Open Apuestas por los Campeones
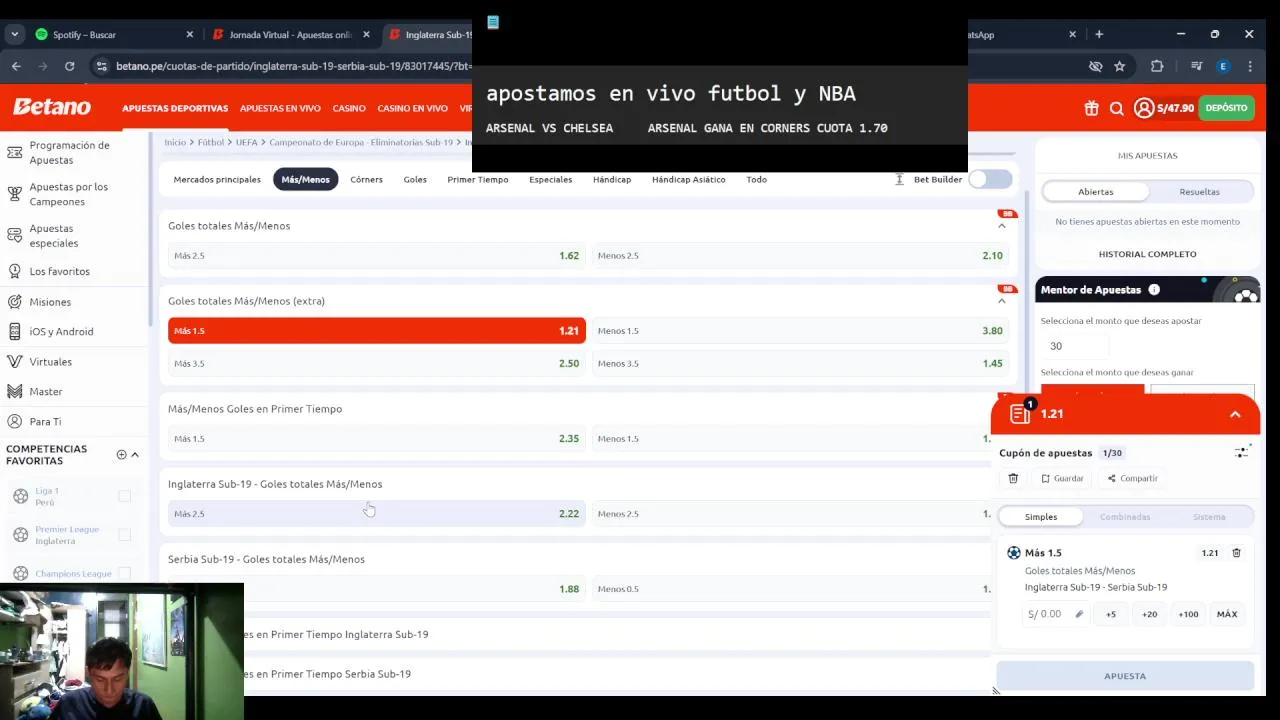This screenshot has width=1280, height=720. [x=70, y=194]
